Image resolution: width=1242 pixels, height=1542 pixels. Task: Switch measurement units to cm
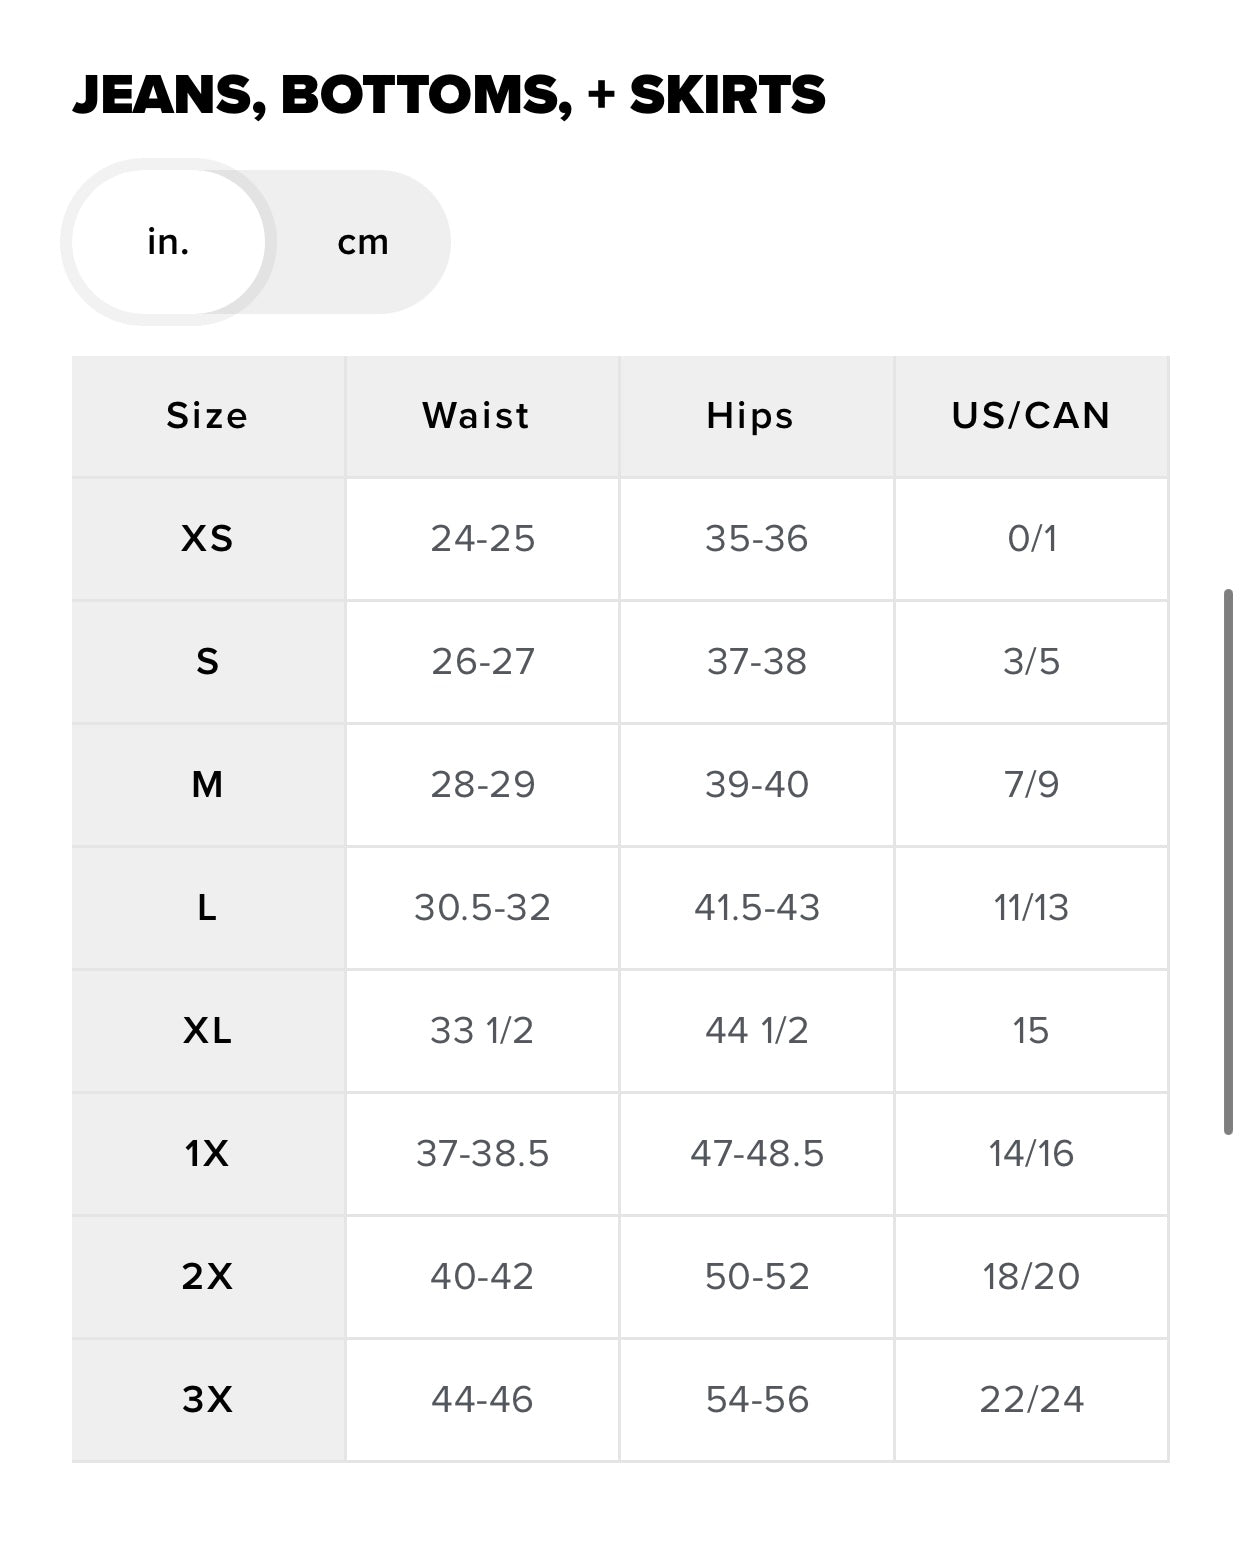pos(362,242)
